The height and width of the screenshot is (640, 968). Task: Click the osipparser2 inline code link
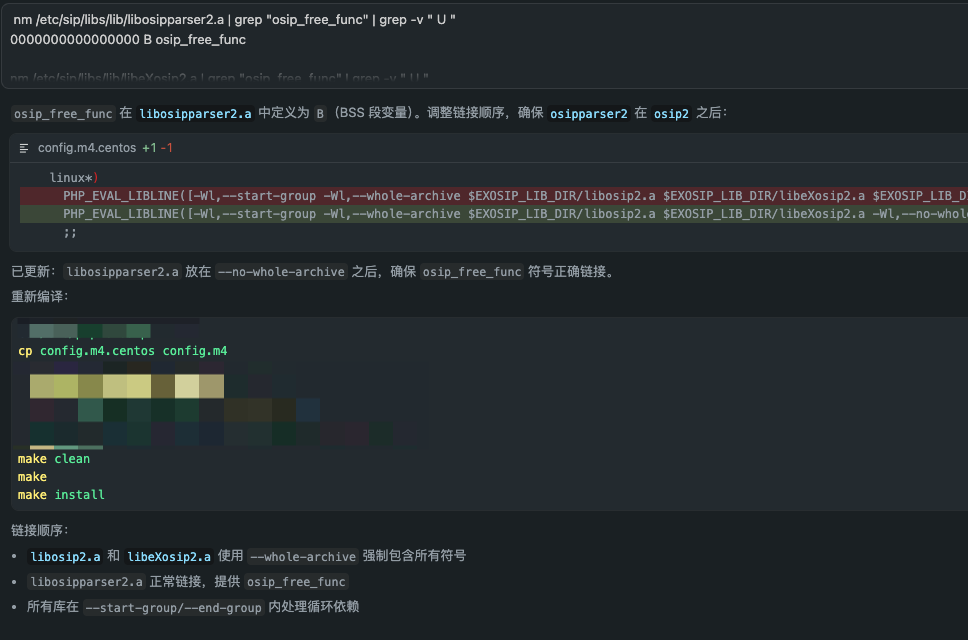coord(589,114)
